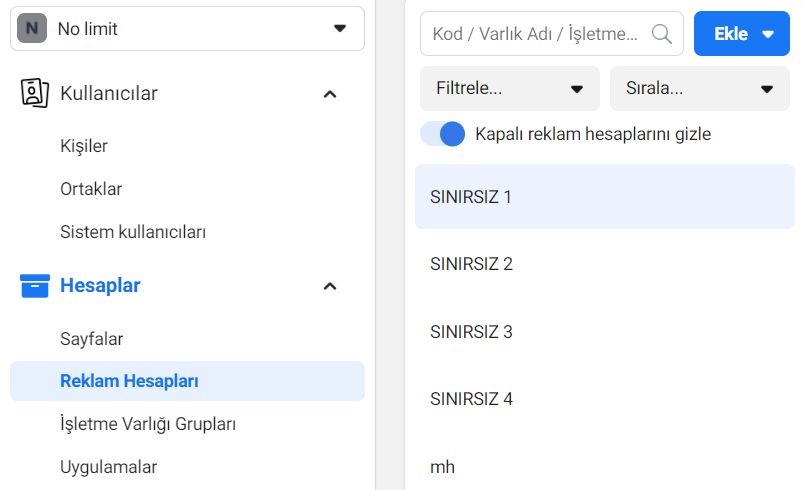Click the search magnifier icon
The width and height of the screenshot is (804, 490).
pyautogui.click(x=661, y=34)
